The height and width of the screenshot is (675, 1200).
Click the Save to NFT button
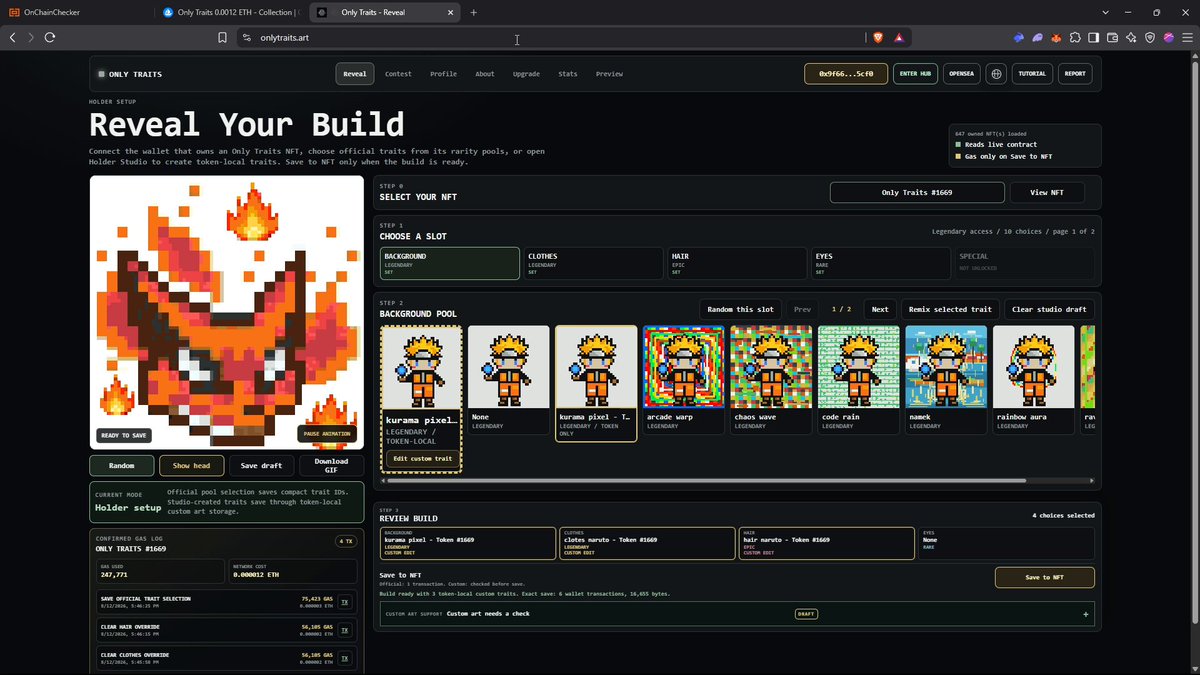point(1044,577)
